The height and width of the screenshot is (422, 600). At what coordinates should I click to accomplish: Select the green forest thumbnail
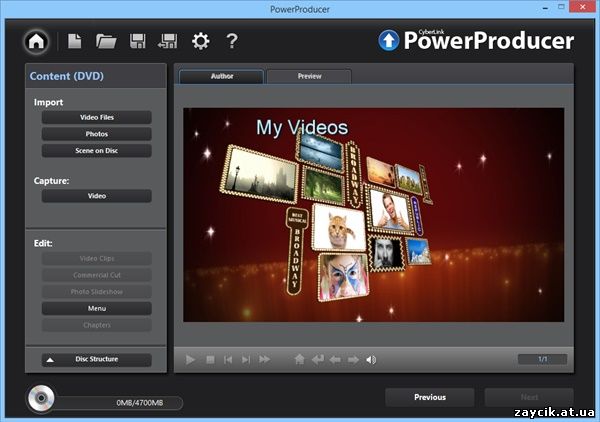pos(323,186)
